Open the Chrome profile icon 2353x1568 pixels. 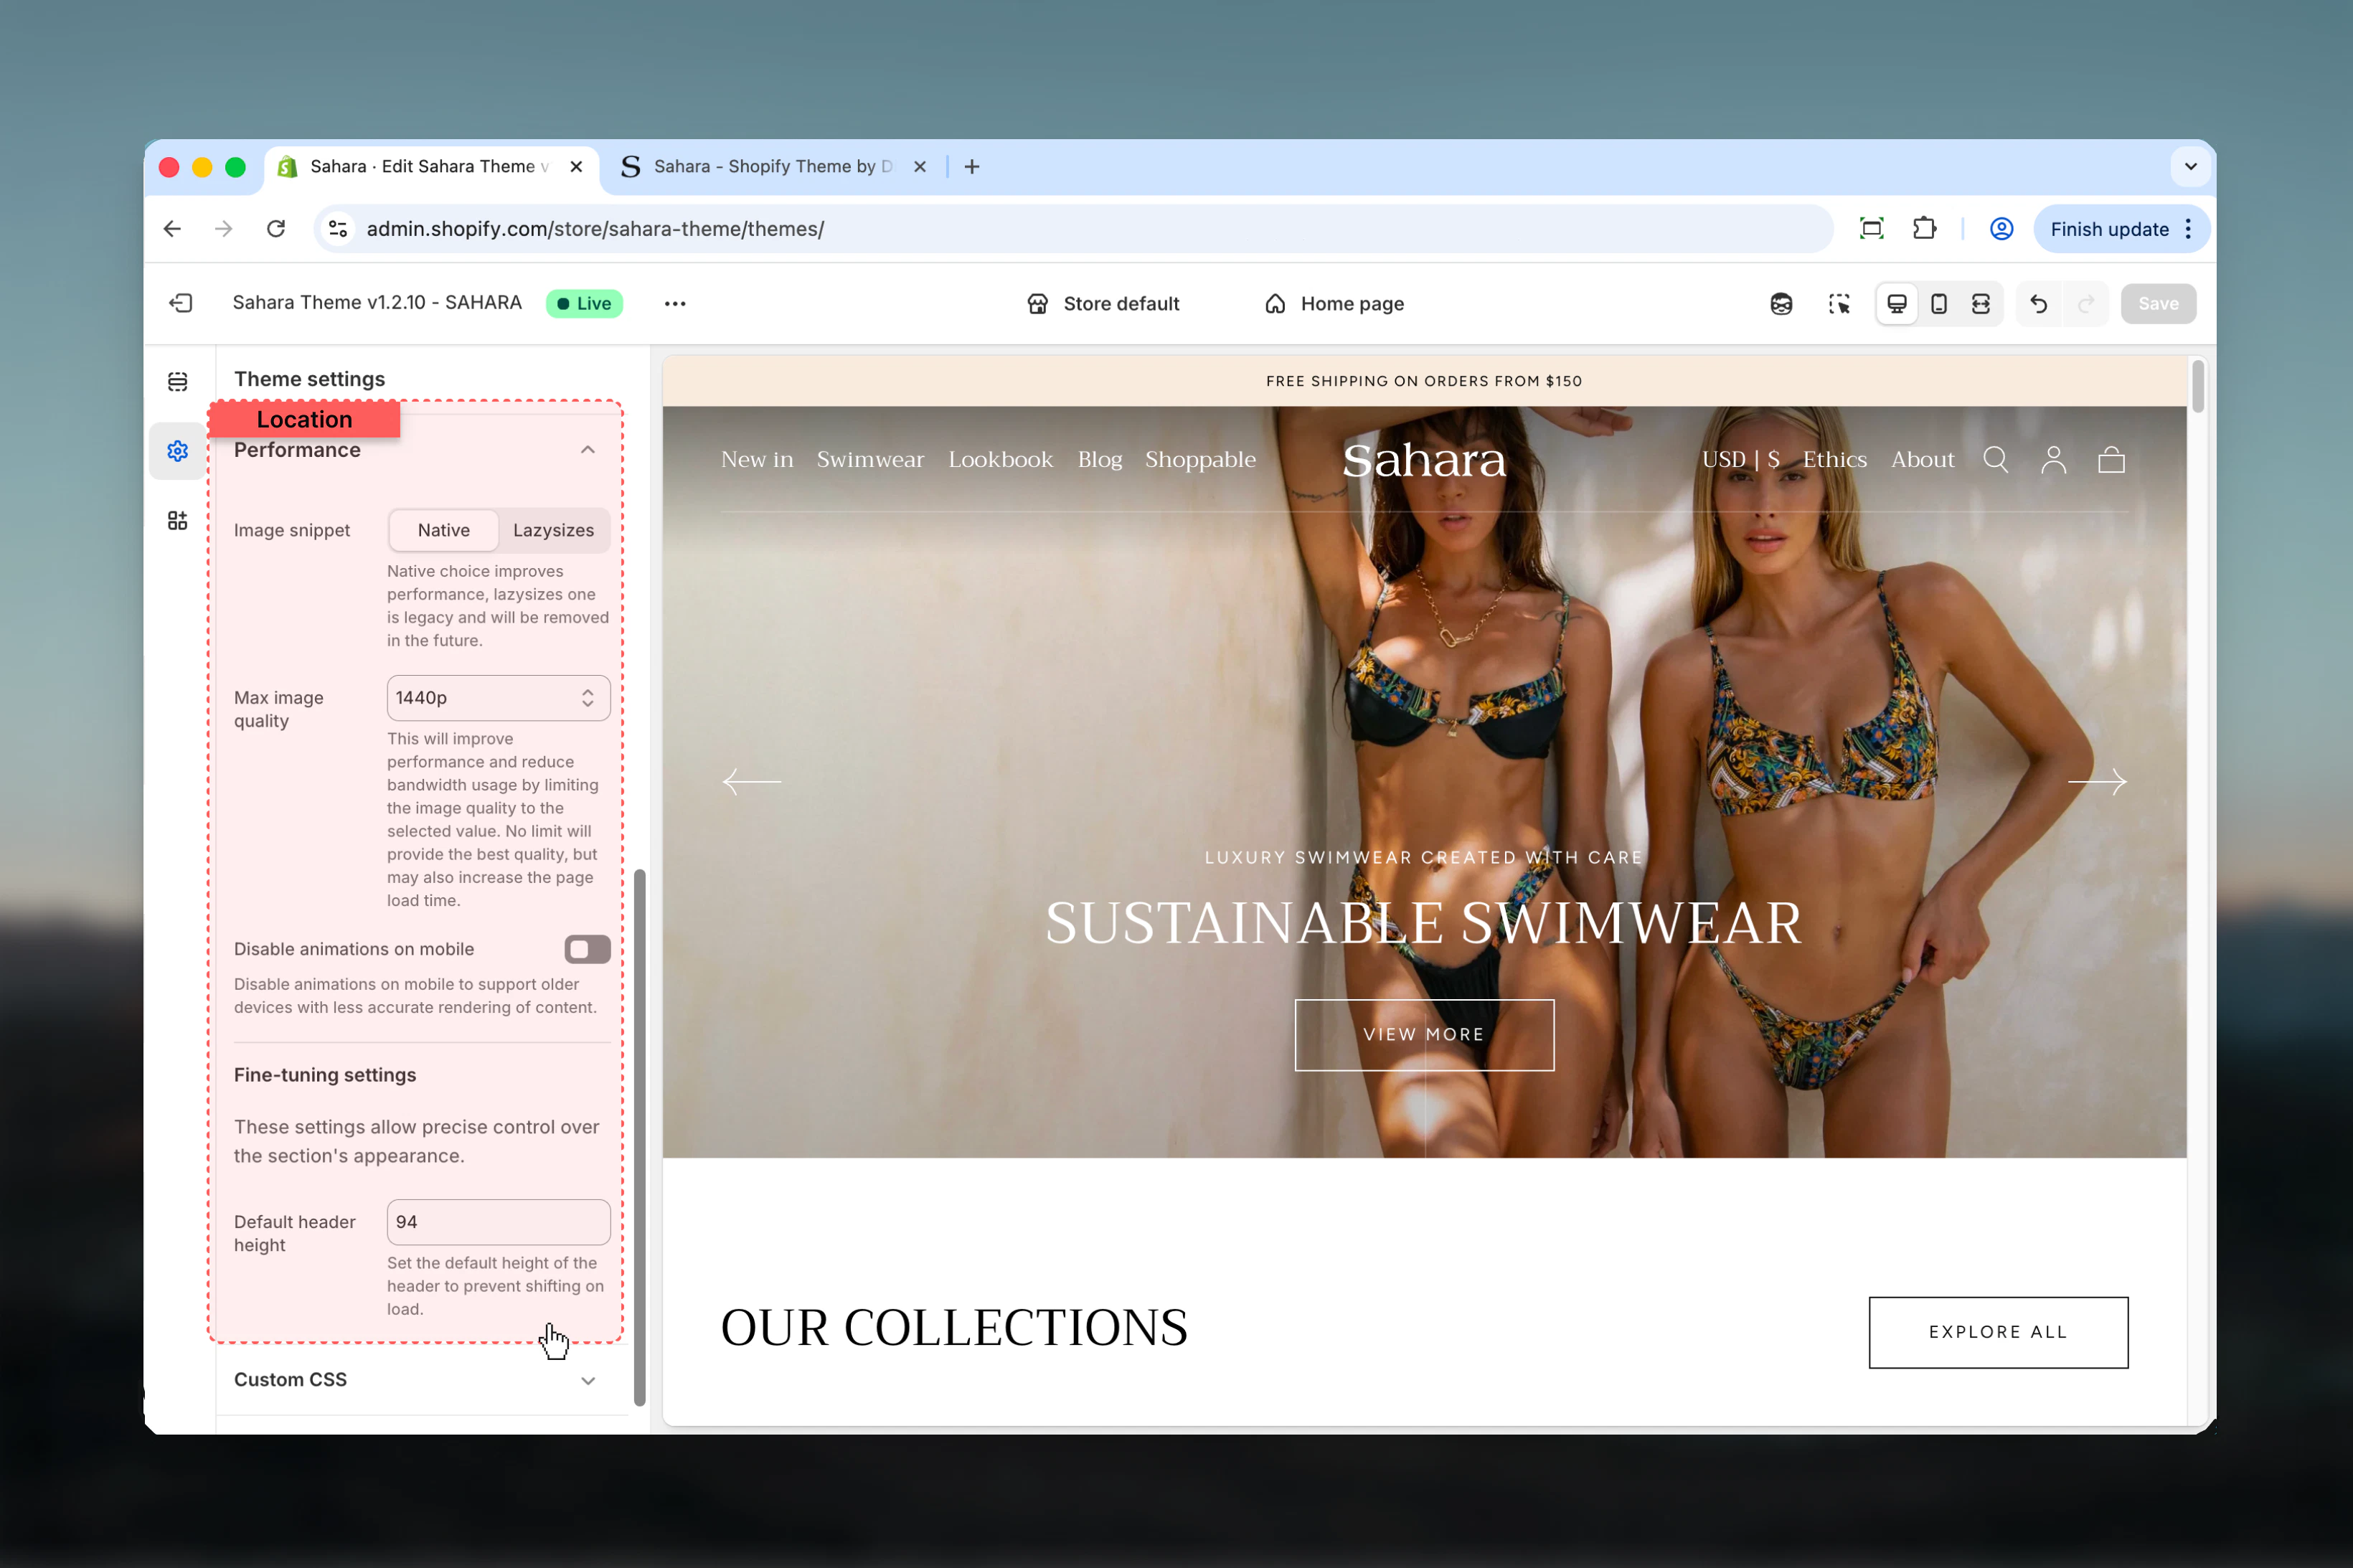pos(2001,229)
